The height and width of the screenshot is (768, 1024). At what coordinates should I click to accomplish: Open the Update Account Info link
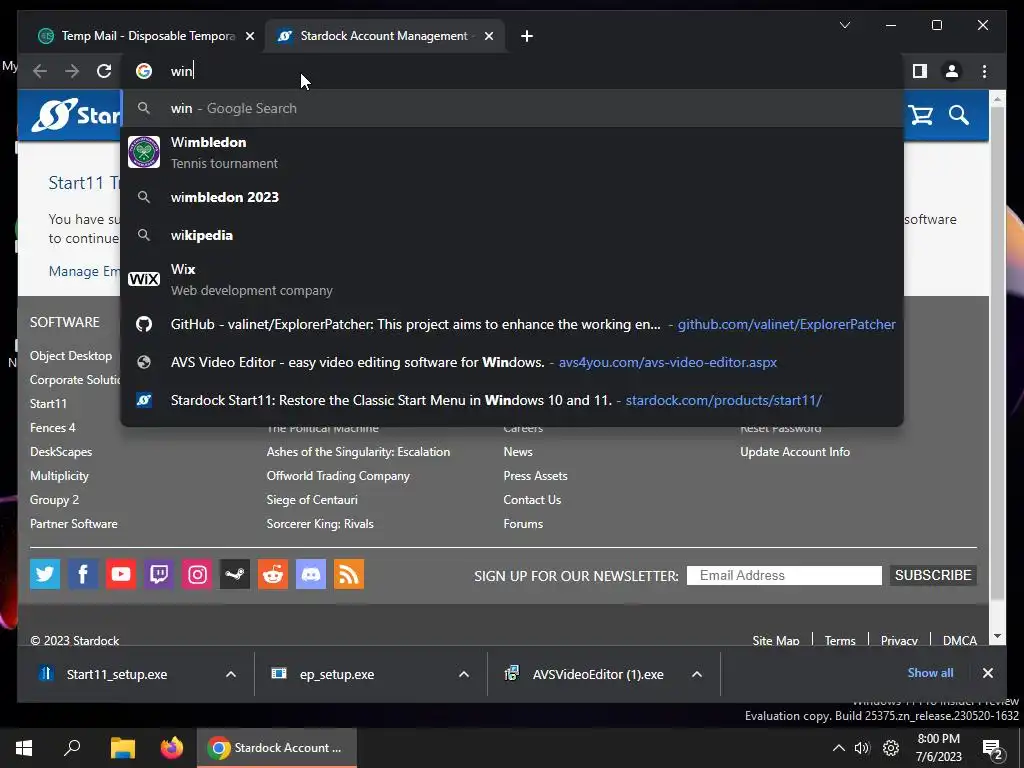coord(795,452)
